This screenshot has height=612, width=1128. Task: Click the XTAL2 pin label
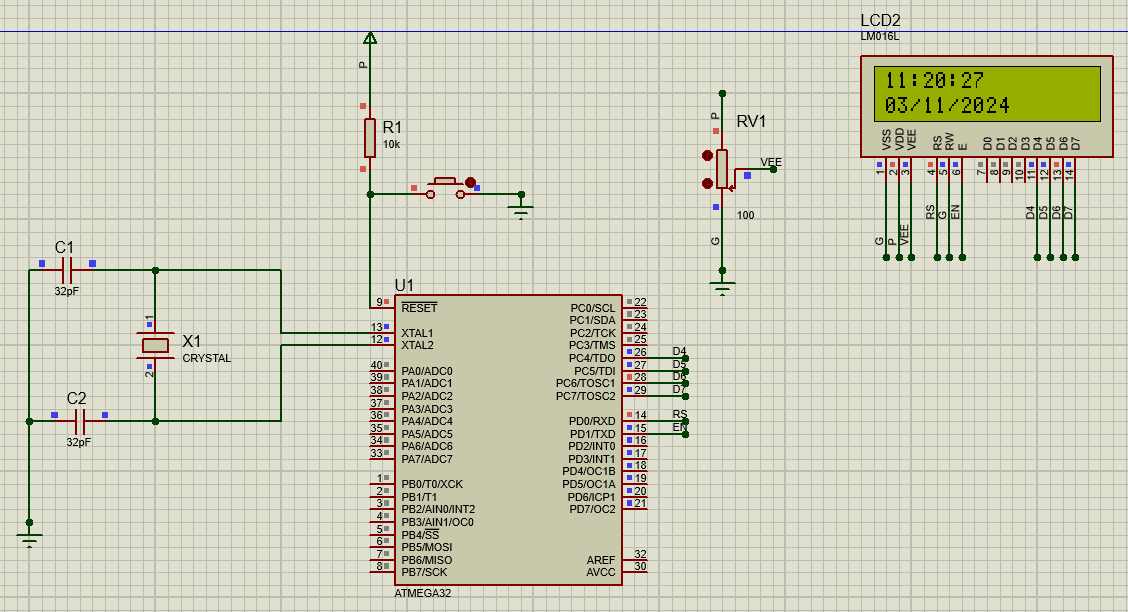pos(417,345)
